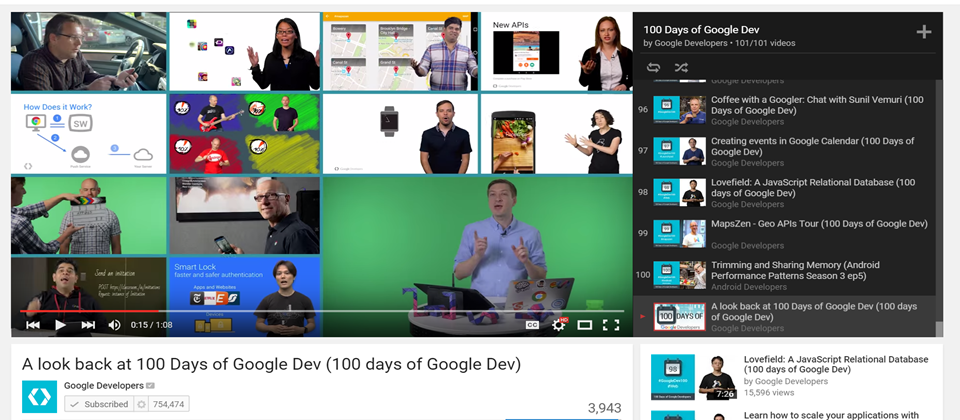The height and width of the screenshot is (420, 960).
Task: Play the video
Action: [60, 325]
